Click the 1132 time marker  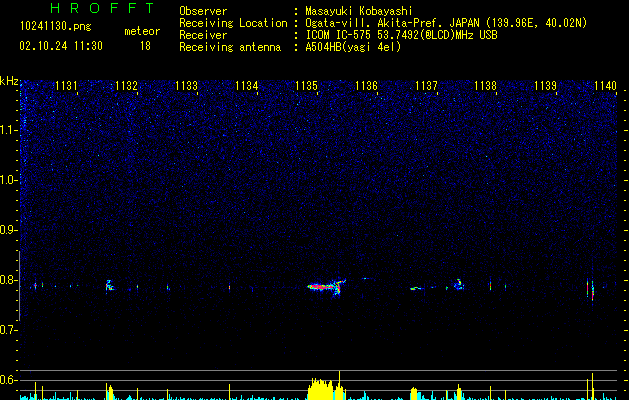[126, 86]
